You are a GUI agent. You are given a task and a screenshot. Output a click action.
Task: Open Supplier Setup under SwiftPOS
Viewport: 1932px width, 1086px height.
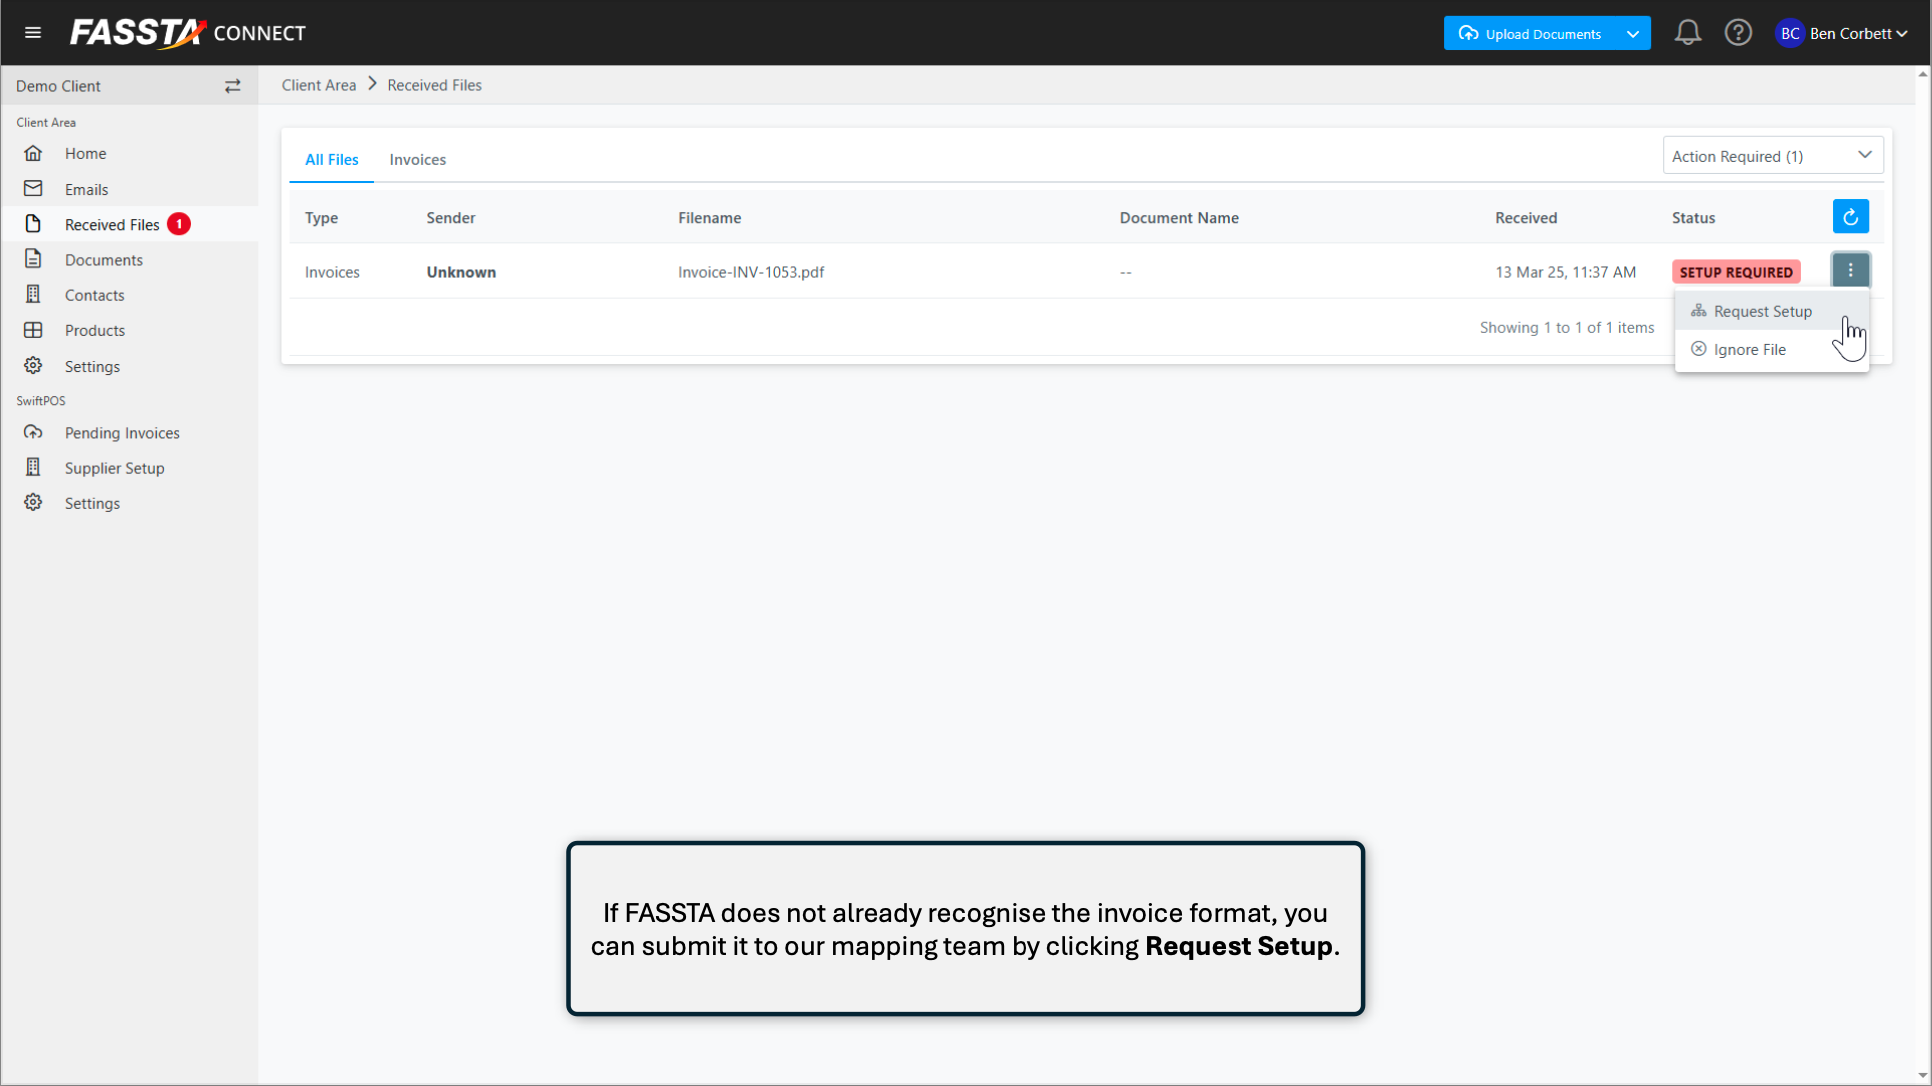coord(129,468)
